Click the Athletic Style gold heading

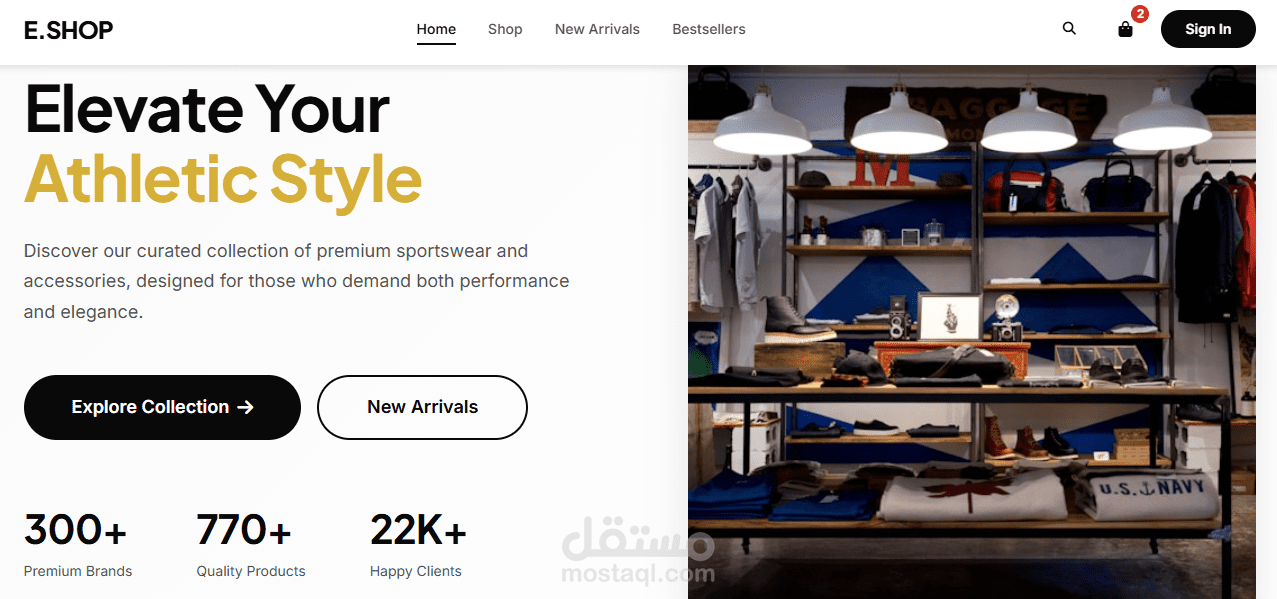point(223,179)
